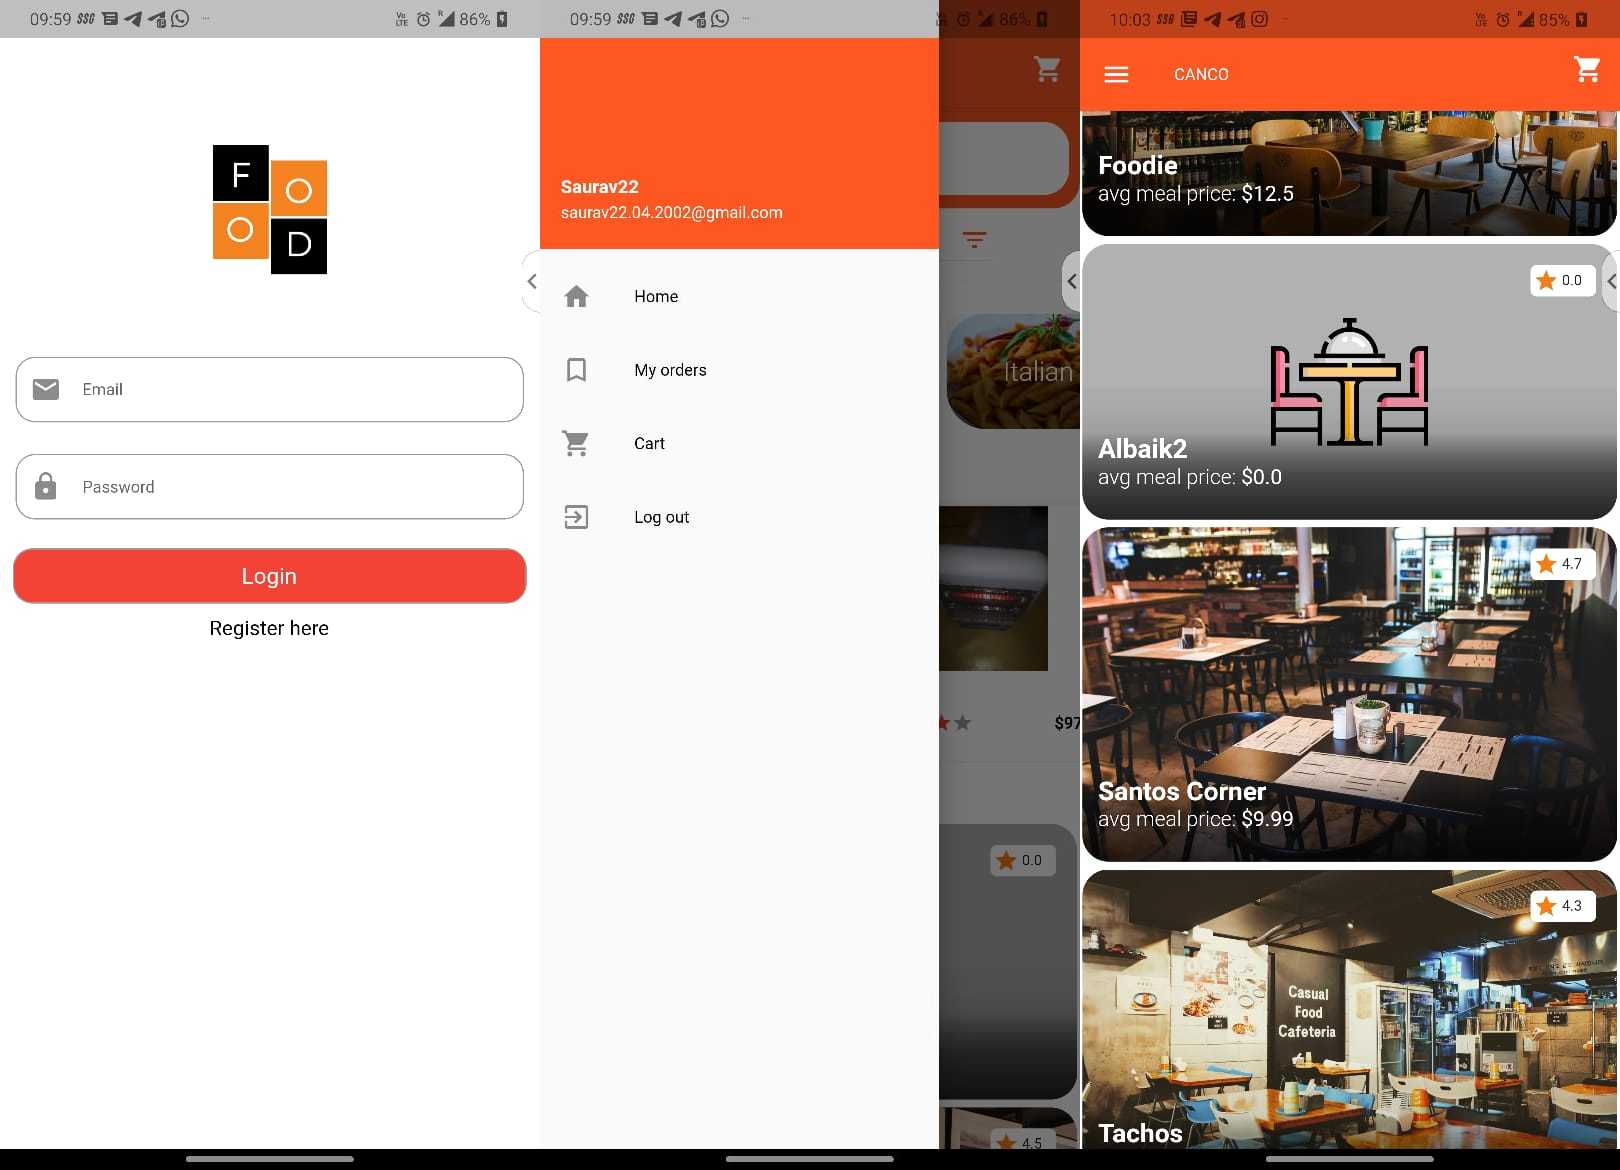Click side chevron beside Albaik2 rating
This screenshot has height=1170, width=1620.
(x=1611, y=282)
